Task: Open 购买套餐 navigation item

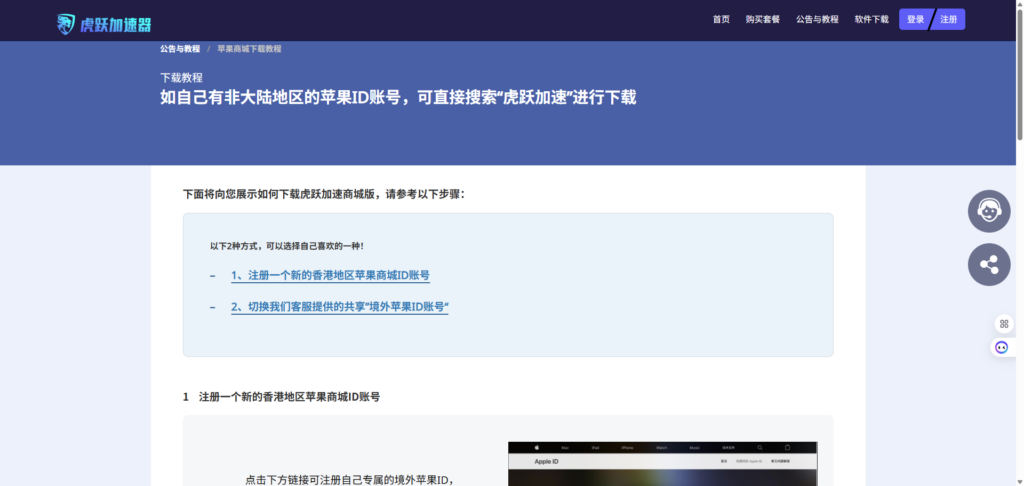Action: (762, 20)
